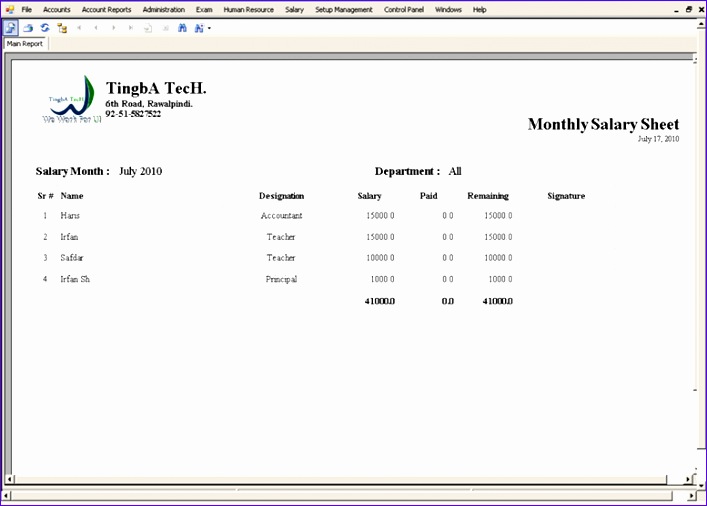Go to next page arrow icon

coord(113,28)
